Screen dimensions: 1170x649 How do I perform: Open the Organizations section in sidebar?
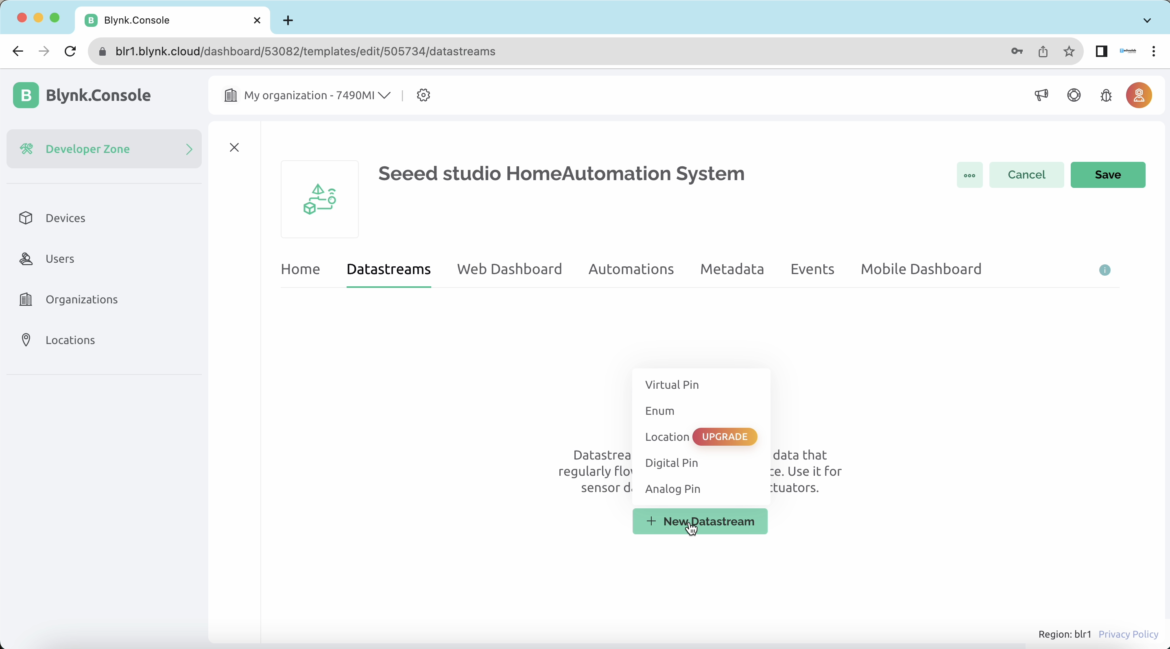pyautogui.click(x=80, y=299)
